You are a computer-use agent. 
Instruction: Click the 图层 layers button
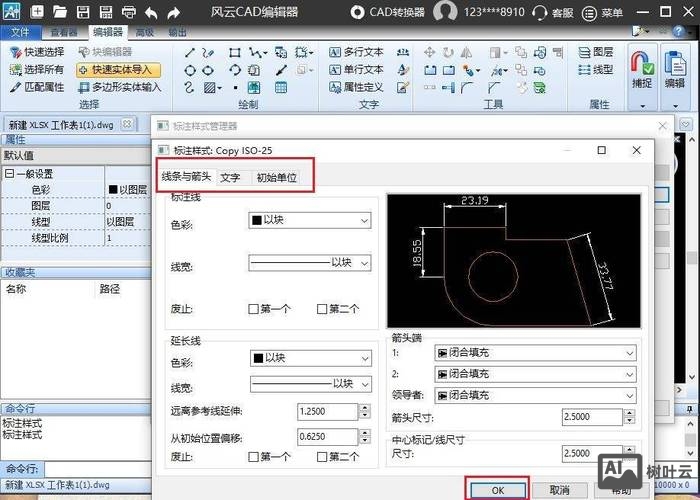point(596,52)
